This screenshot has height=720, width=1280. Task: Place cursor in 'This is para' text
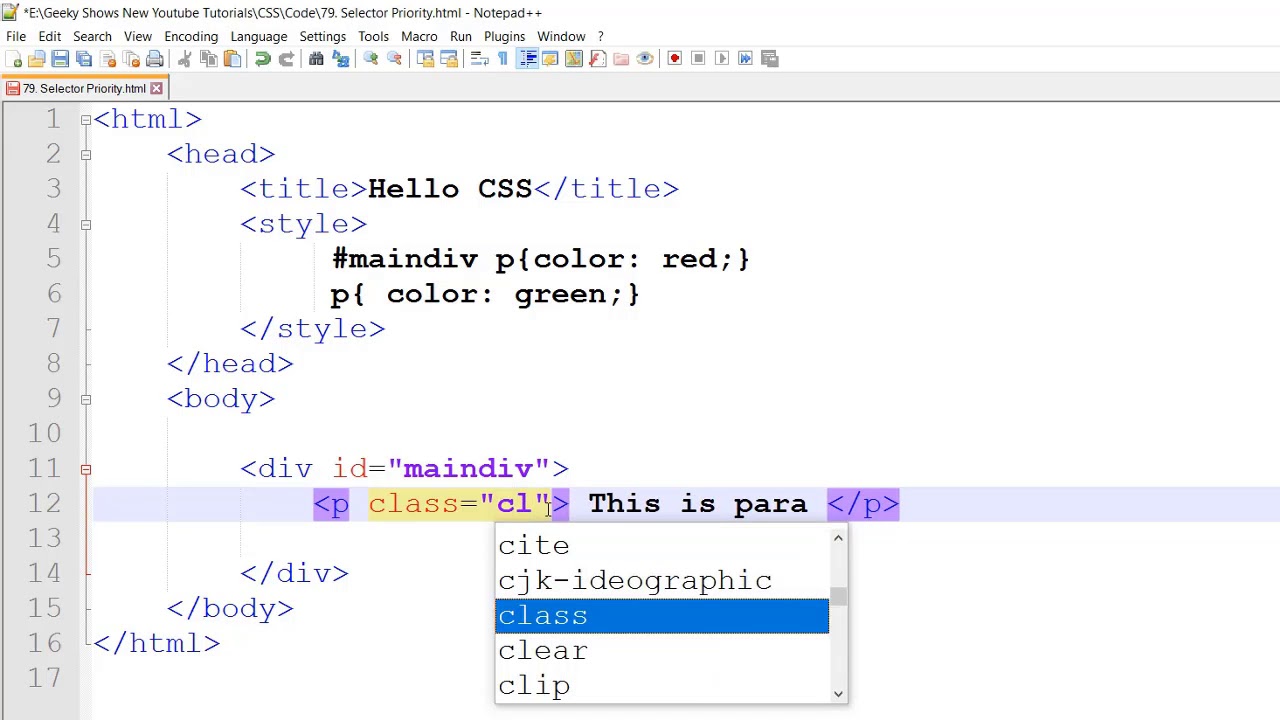pyautogui.click(x=698, y=504)
